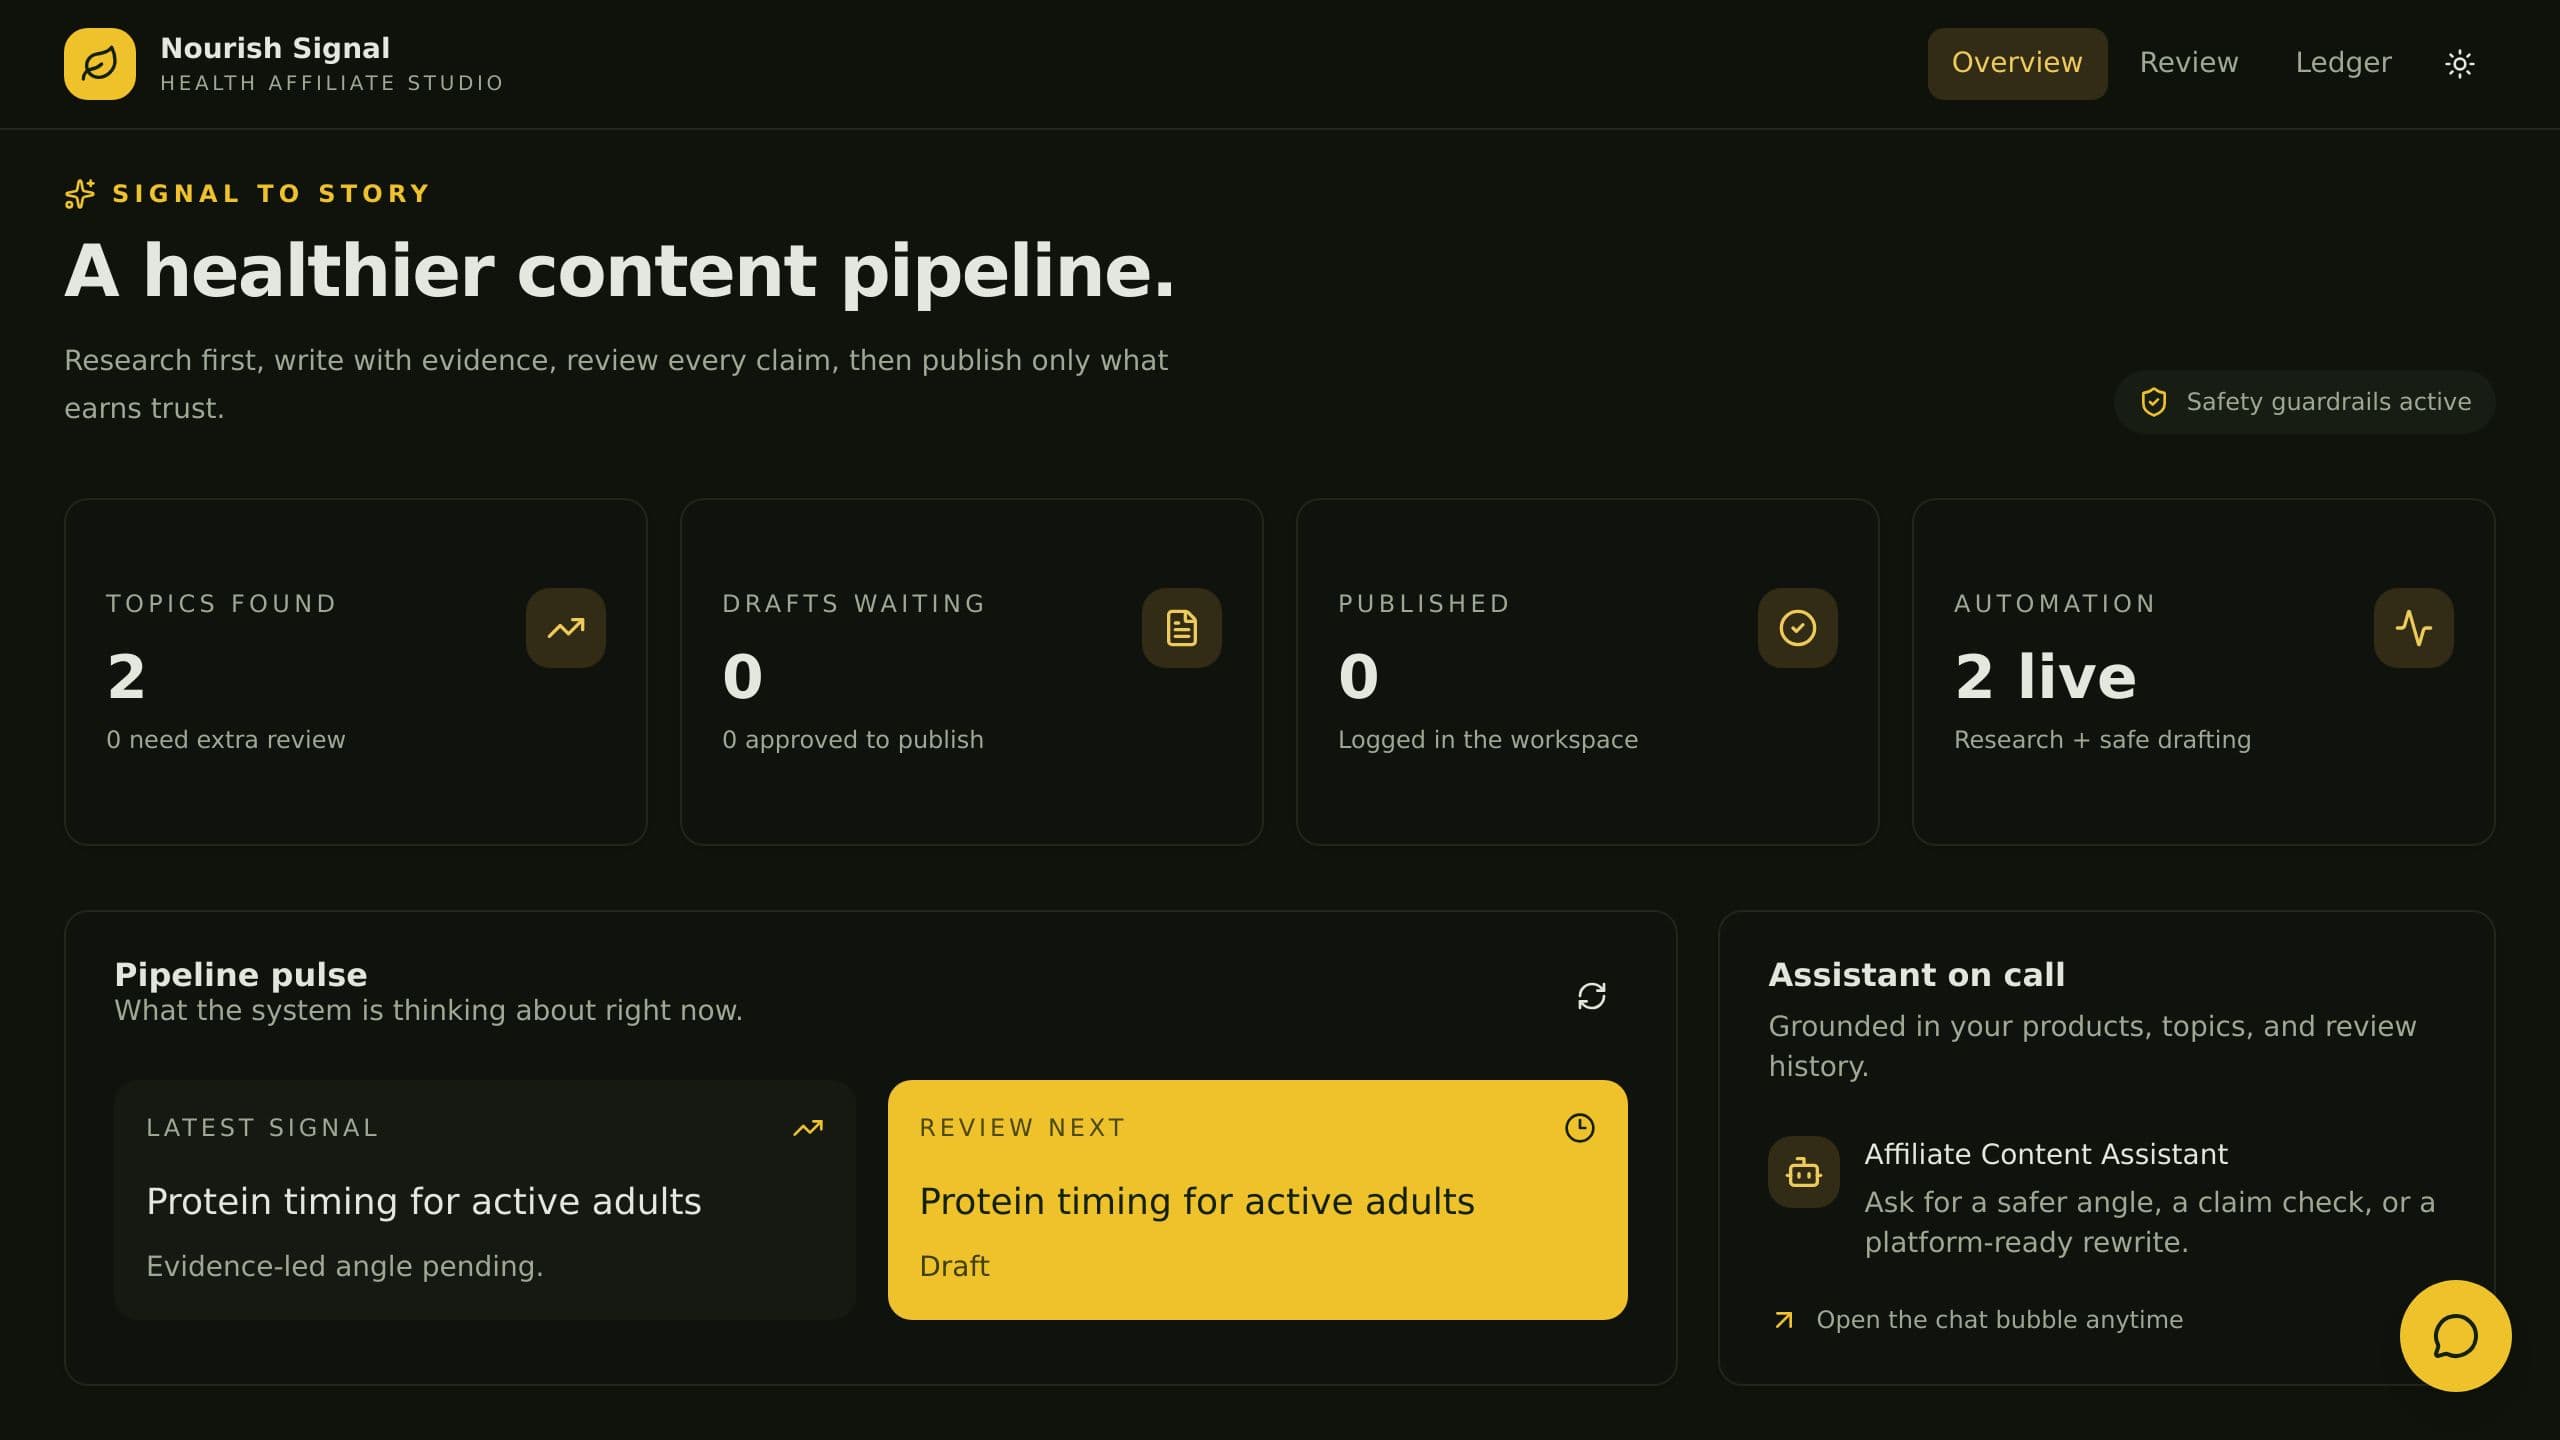Viewport: 2560px width, 1440px height.
Task: Open the Overview tab
Action: coord(2017,63)
